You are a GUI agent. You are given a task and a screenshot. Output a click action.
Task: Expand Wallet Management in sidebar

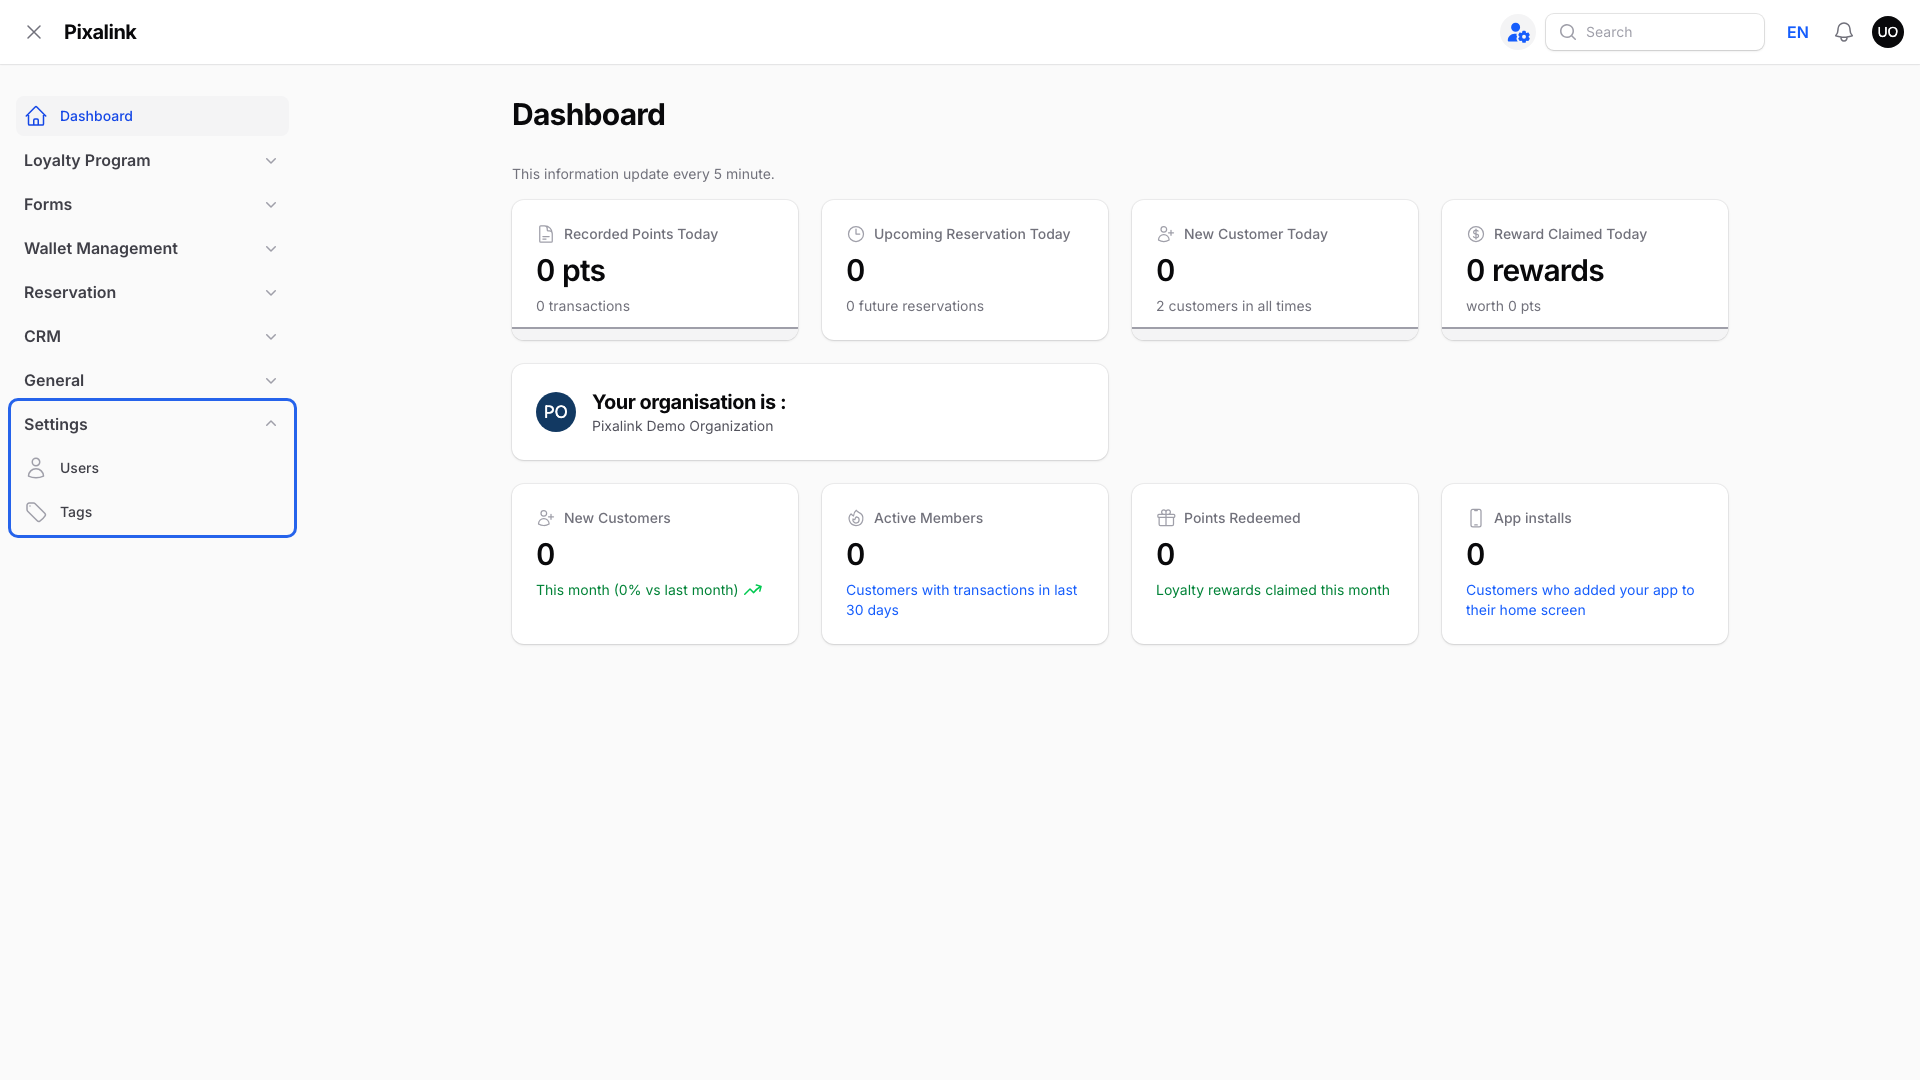coord(152,248)
